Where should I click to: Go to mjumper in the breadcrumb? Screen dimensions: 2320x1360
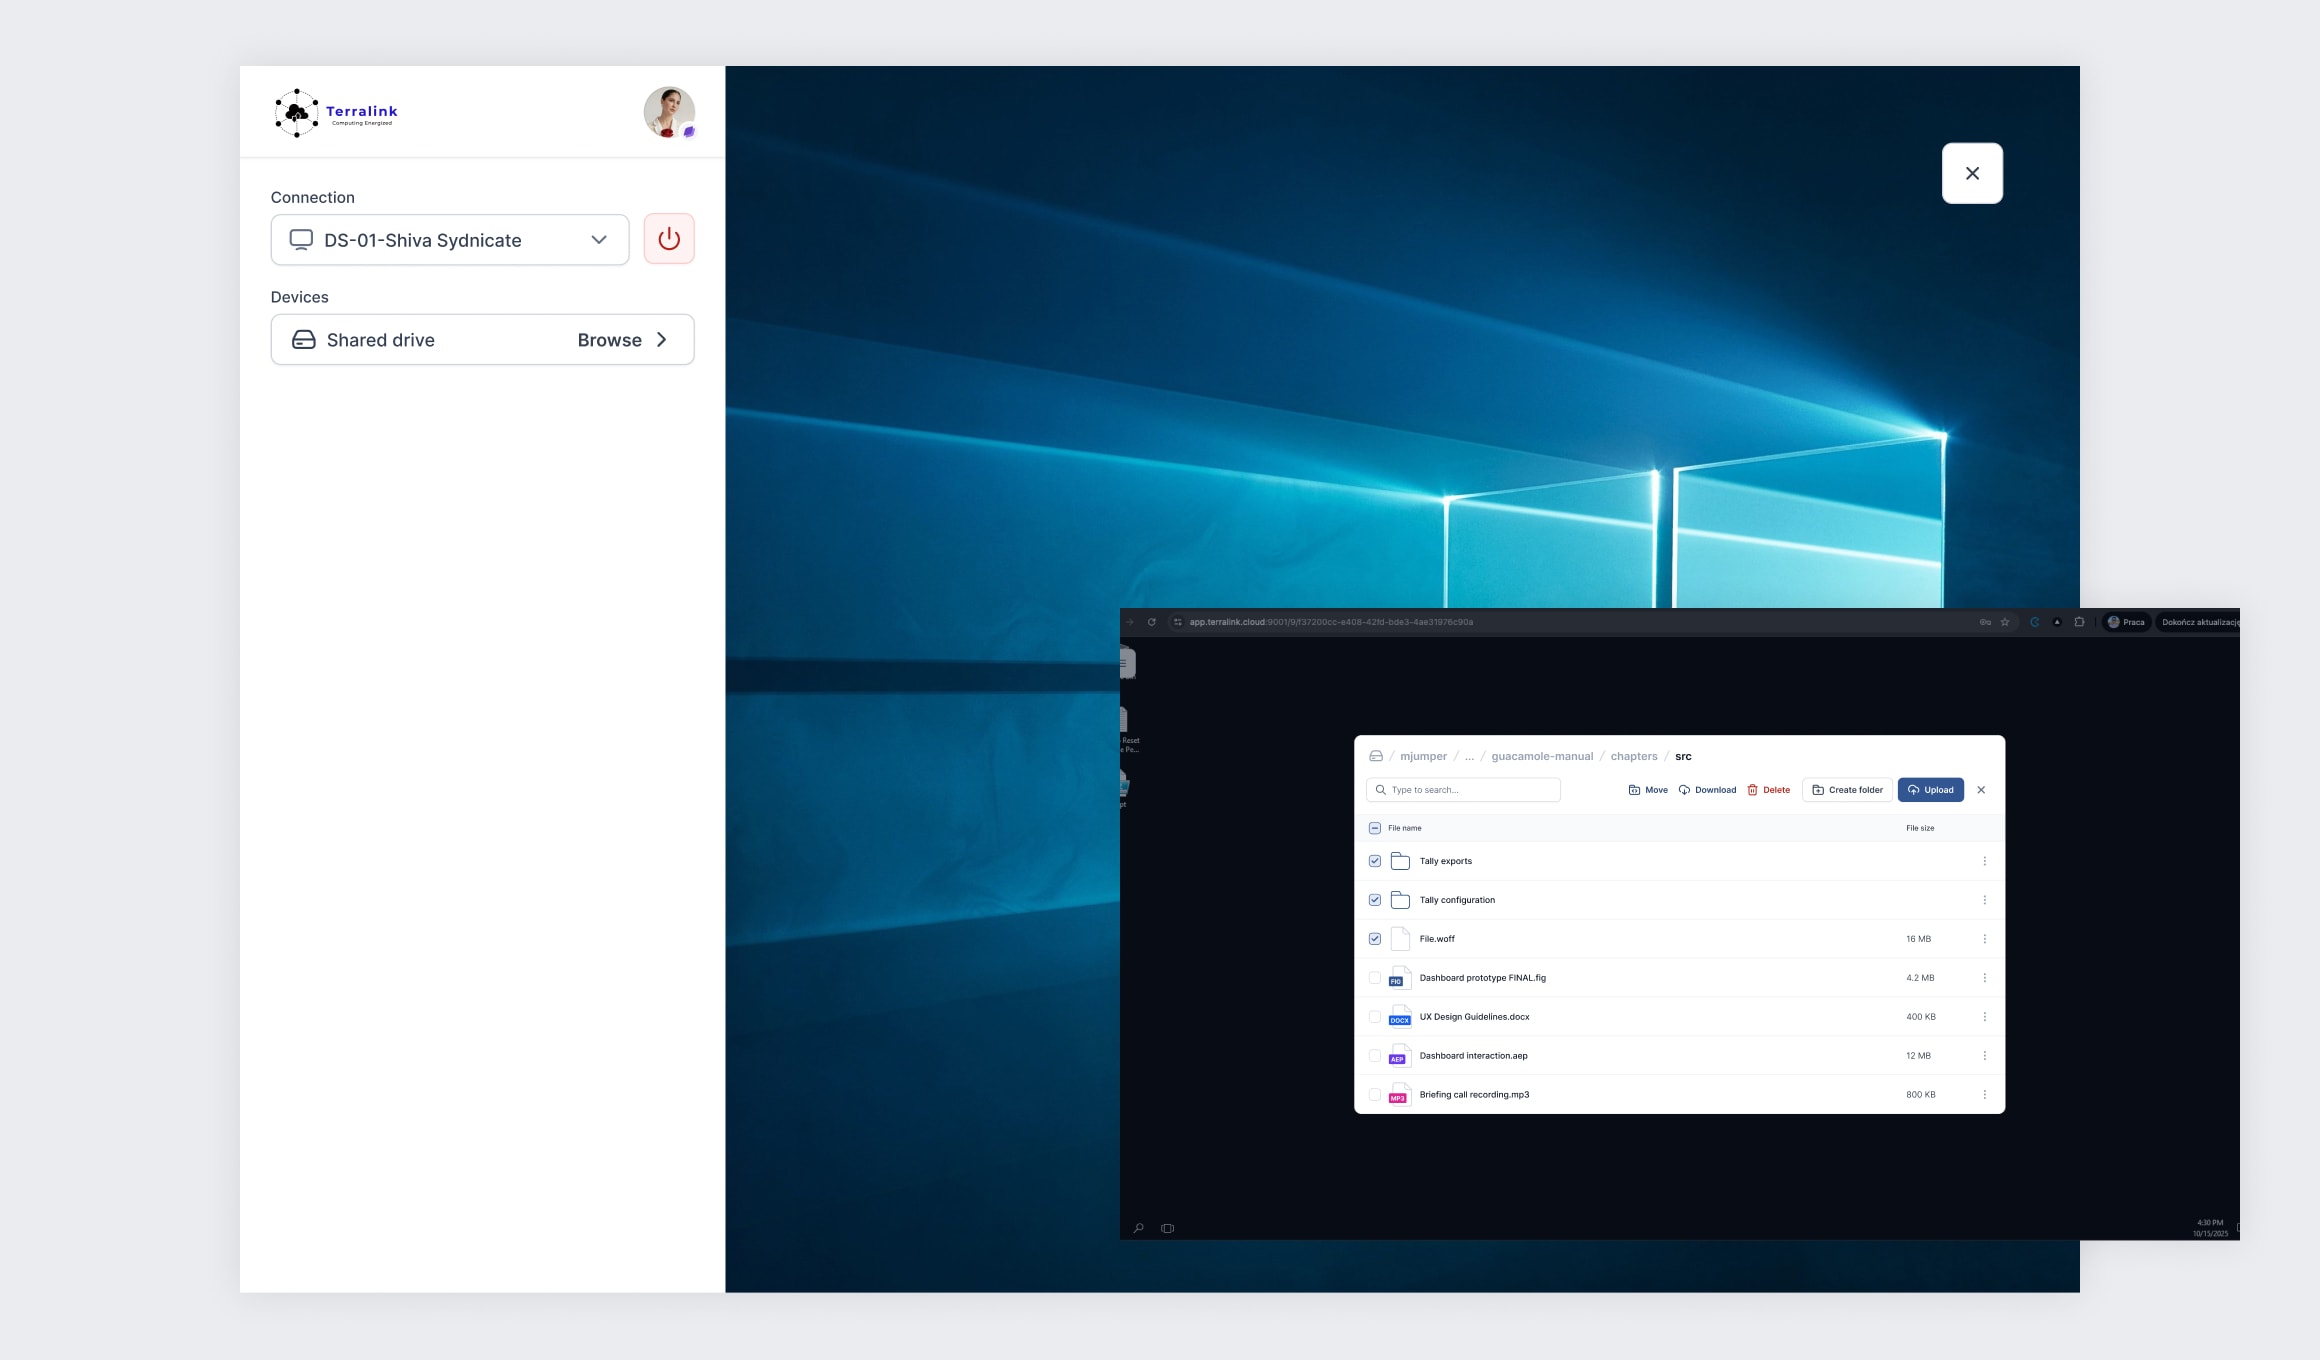tap(1423, 757)
